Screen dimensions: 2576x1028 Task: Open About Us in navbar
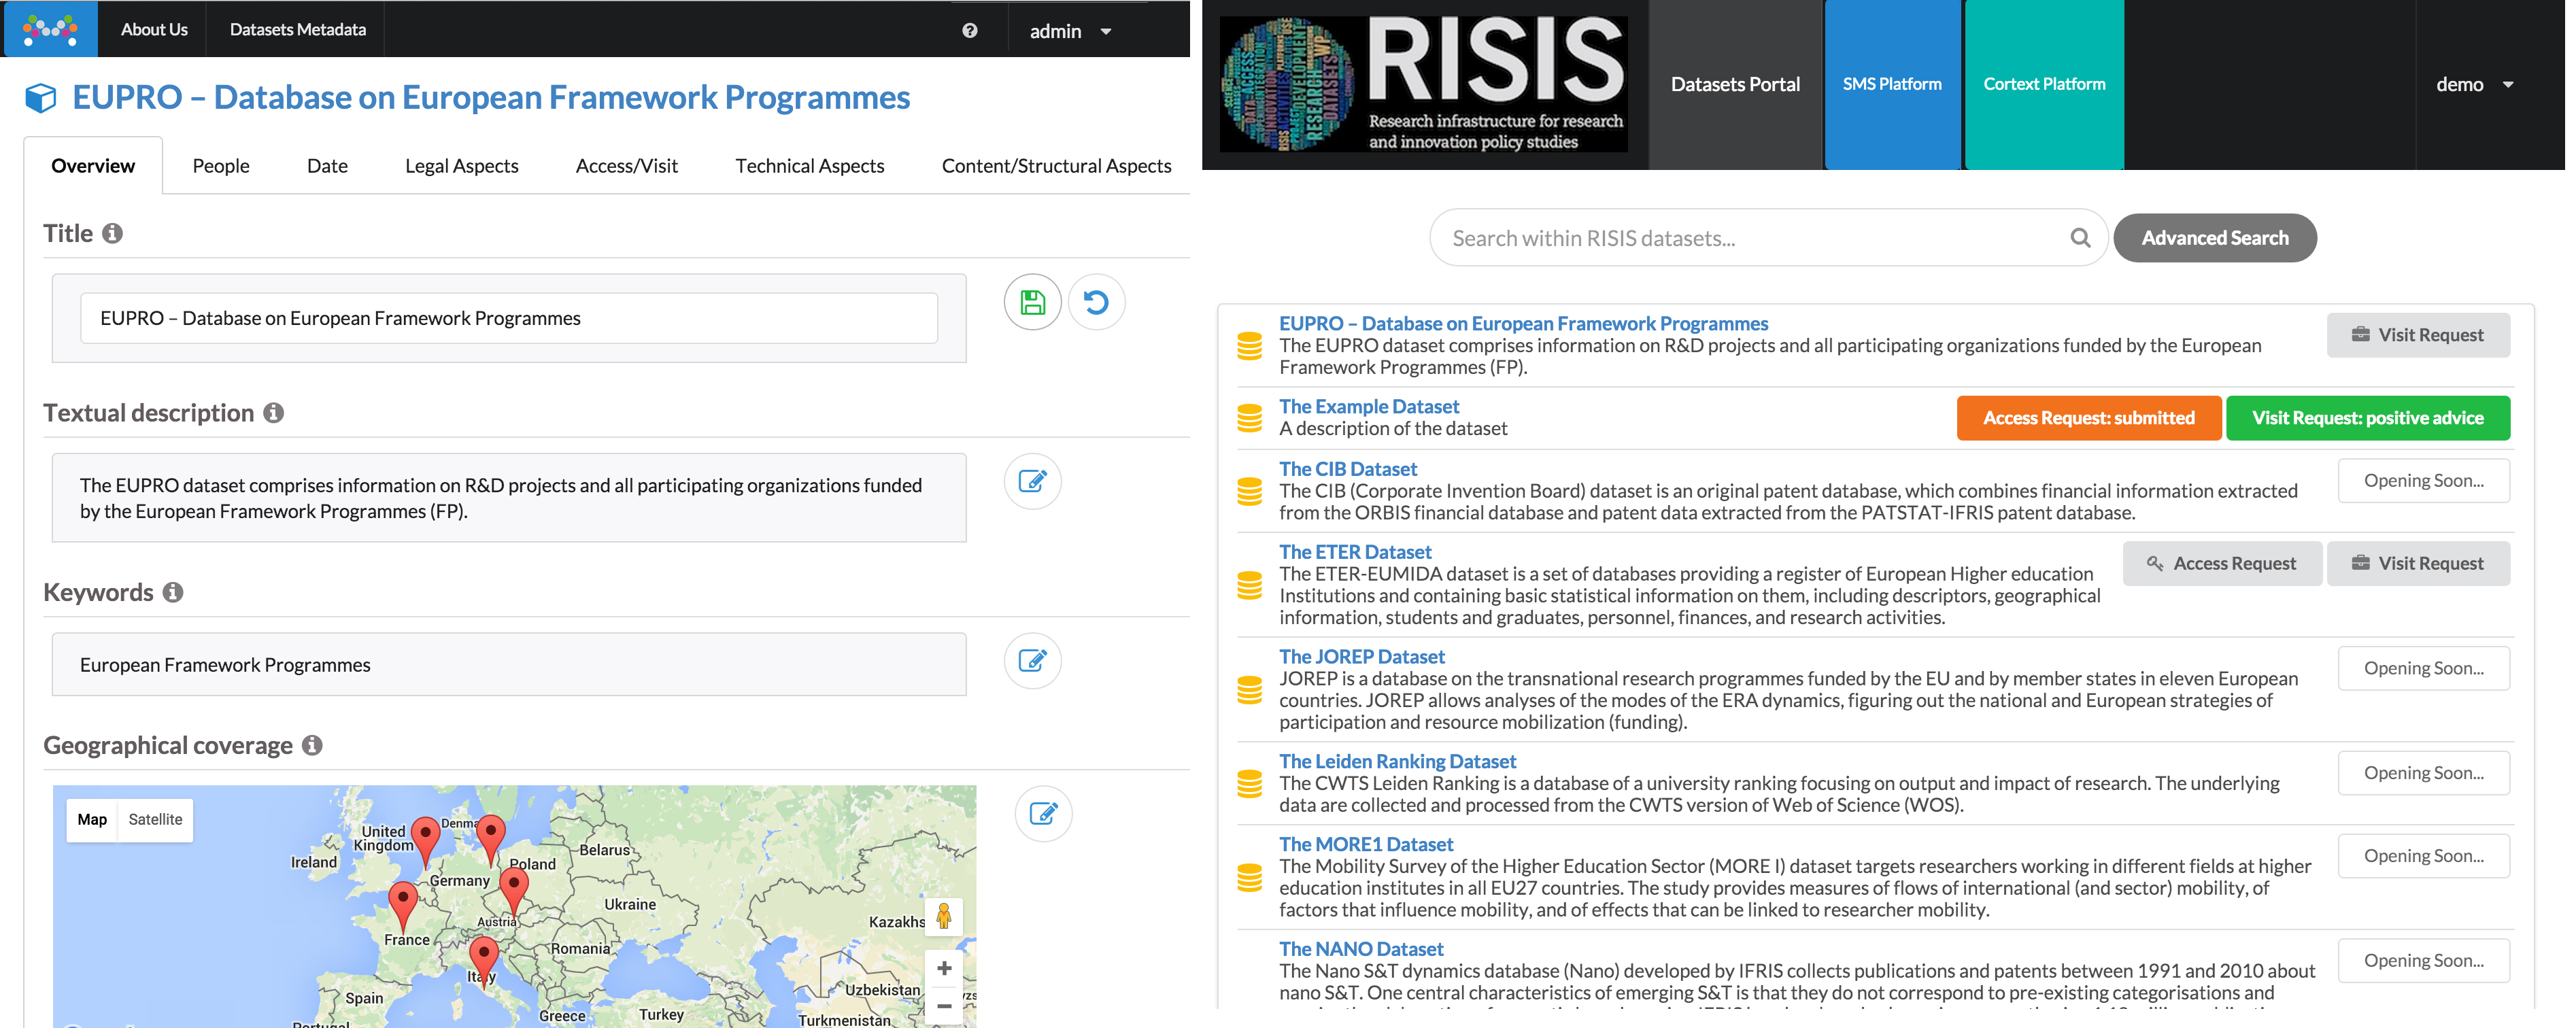pyautogui.click(x=154, y=29)
